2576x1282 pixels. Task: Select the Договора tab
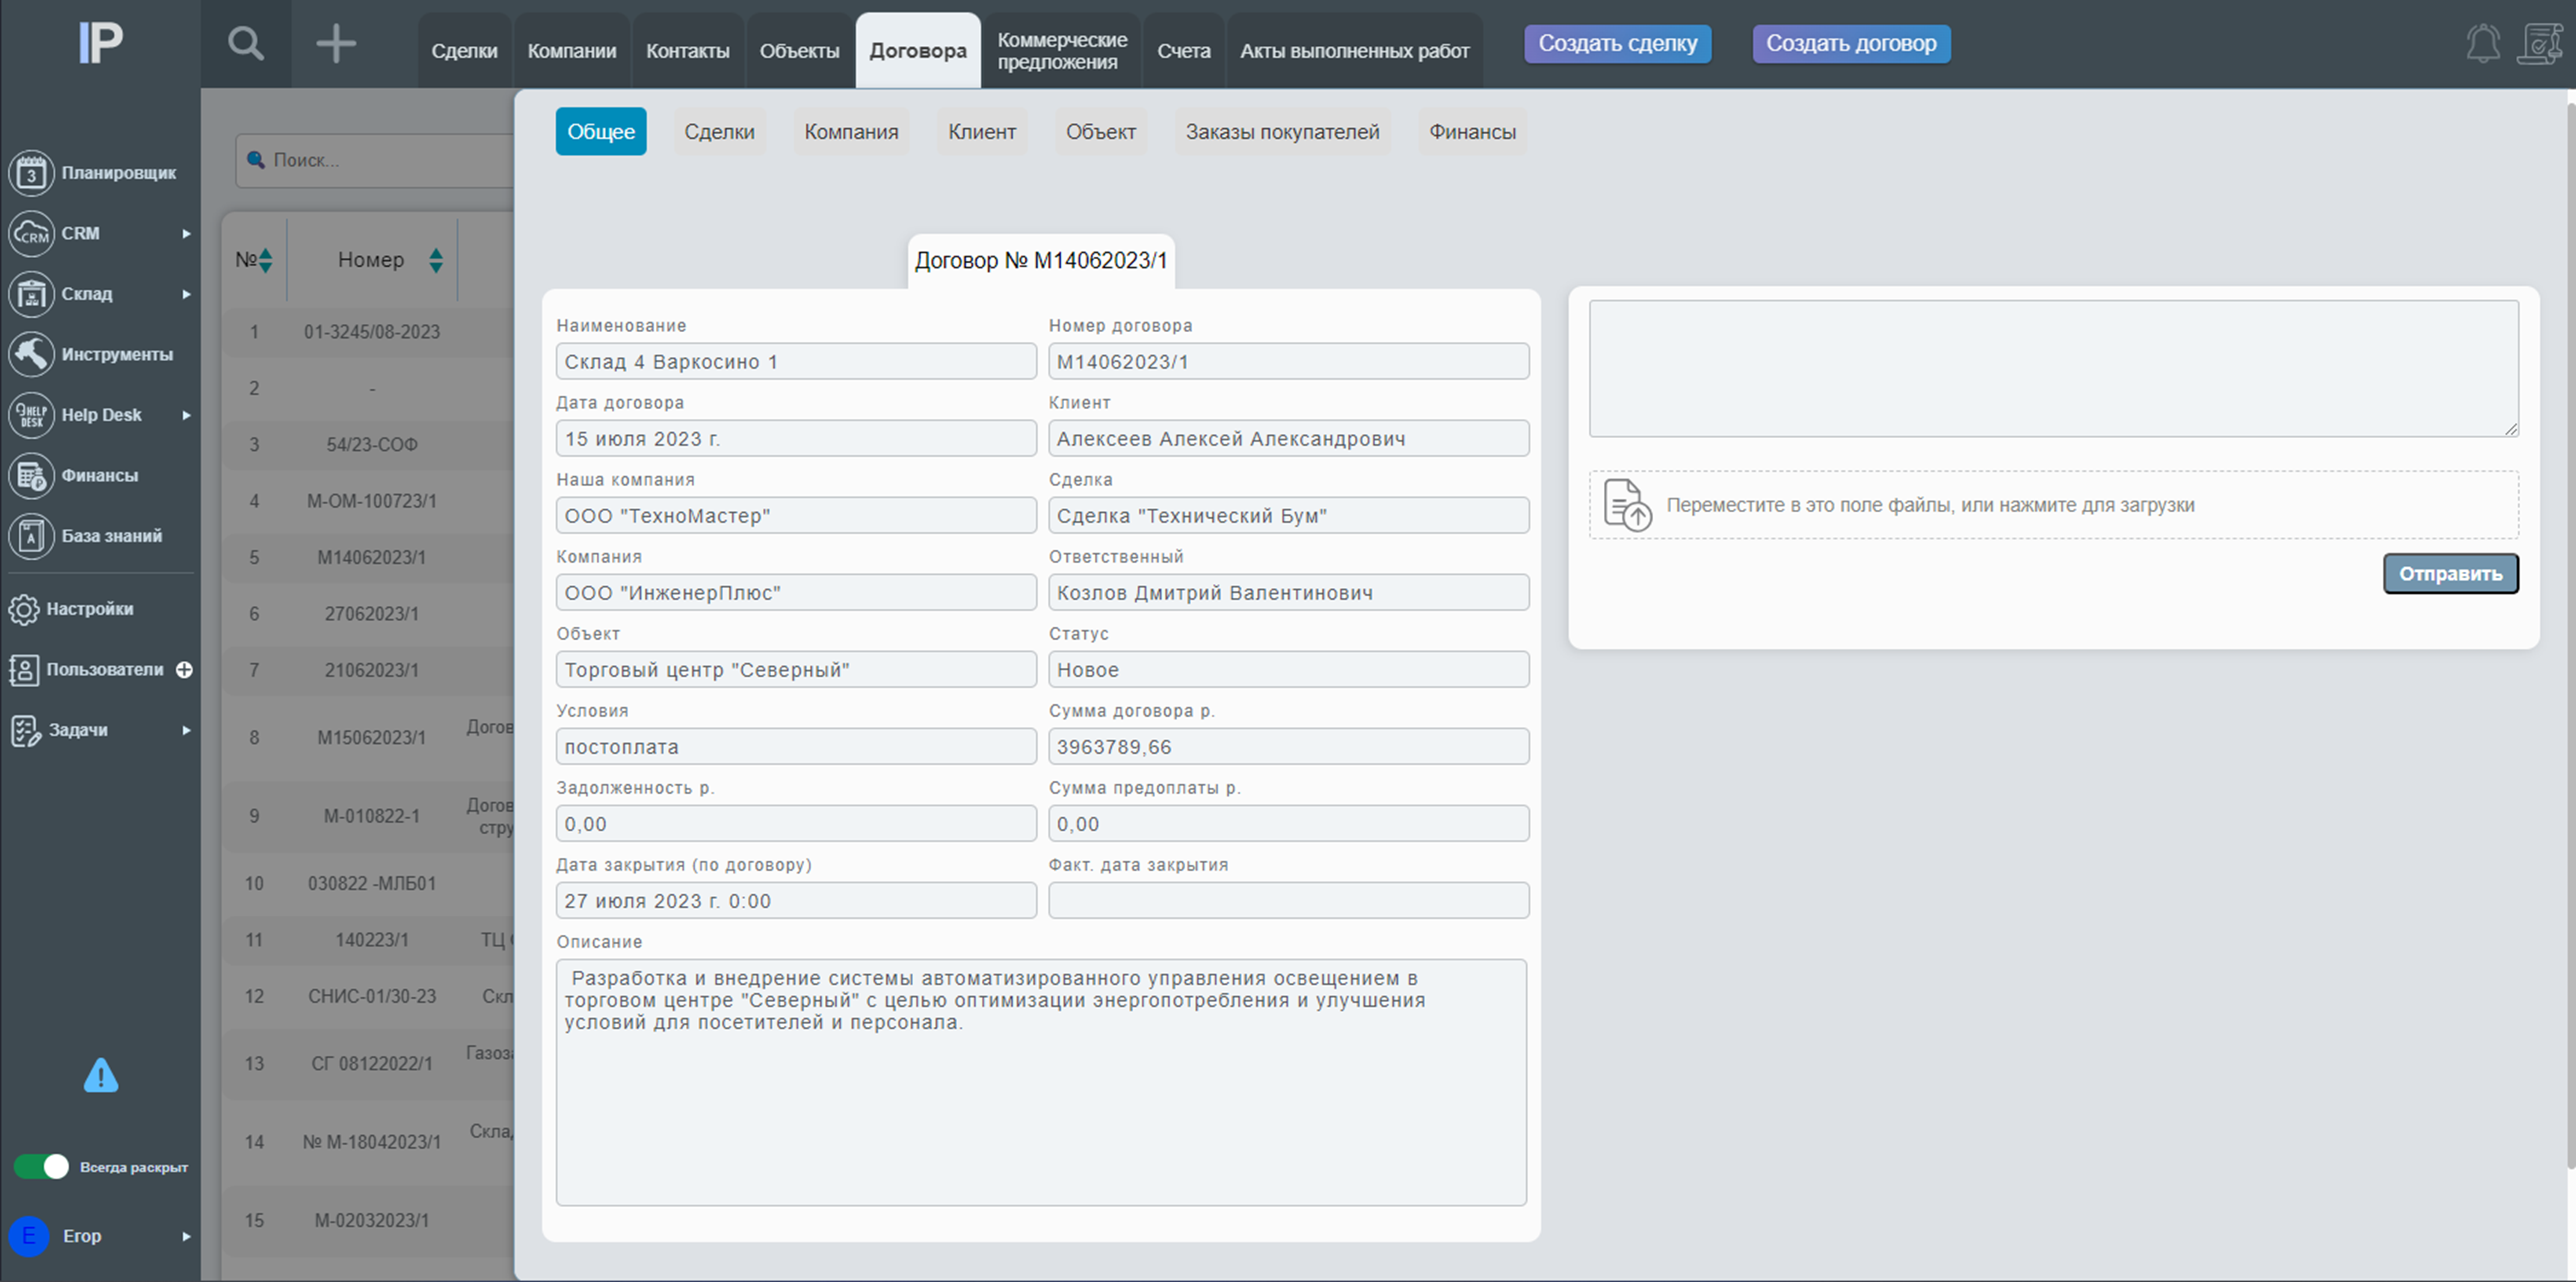click(918, 50)
